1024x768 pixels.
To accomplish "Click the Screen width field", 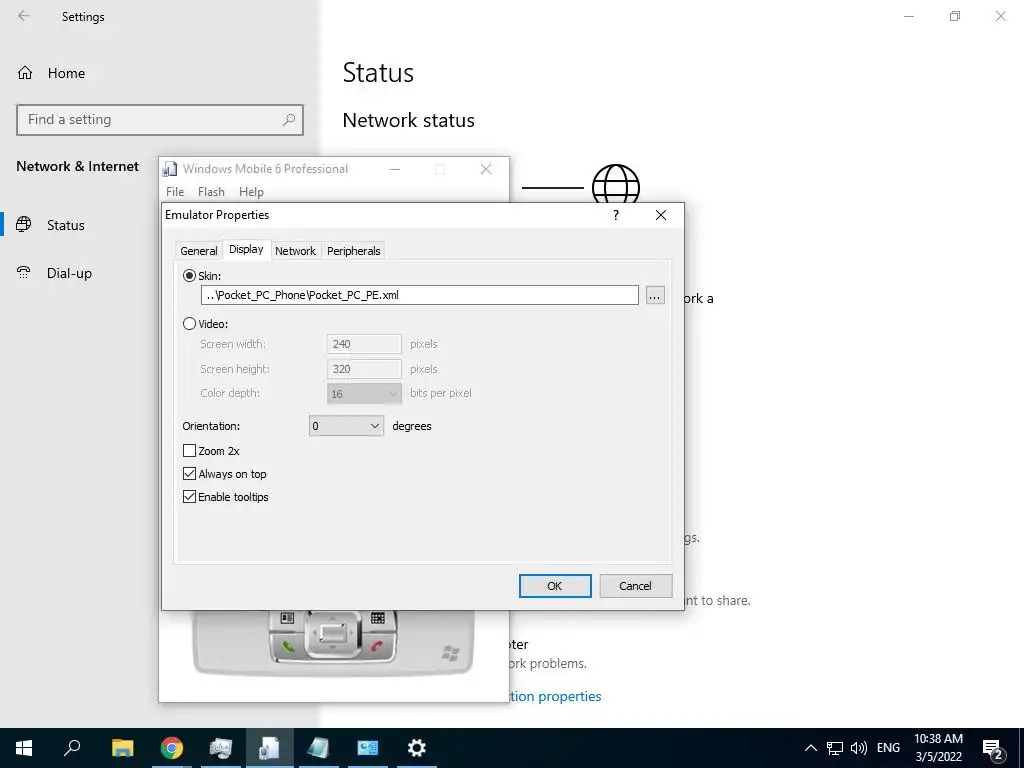I will (364, 344).
